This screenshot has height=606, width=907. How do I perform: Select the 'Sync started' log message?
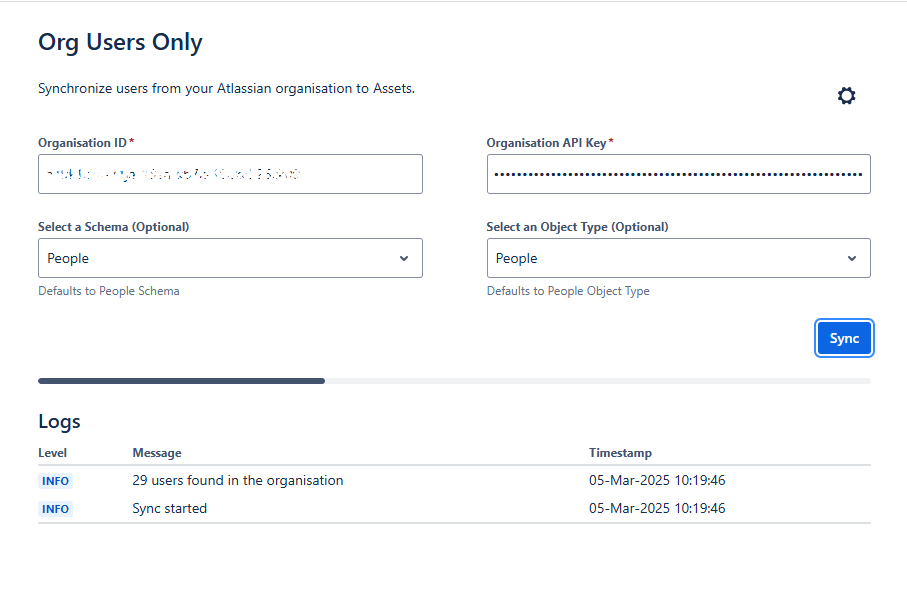(x=169, y=508)
